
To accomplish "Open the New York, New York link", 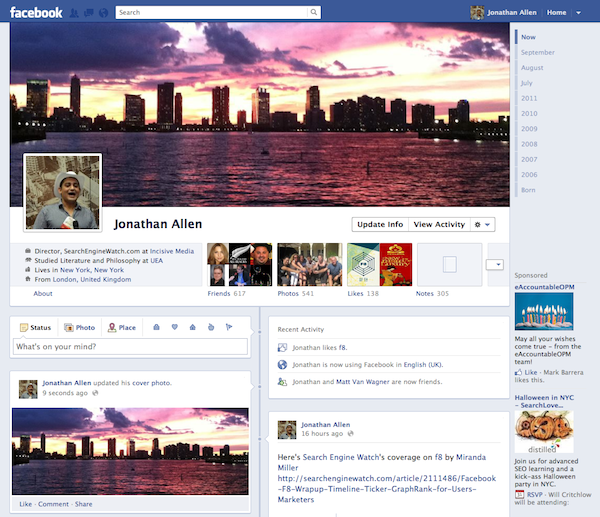I will (92, 270).
